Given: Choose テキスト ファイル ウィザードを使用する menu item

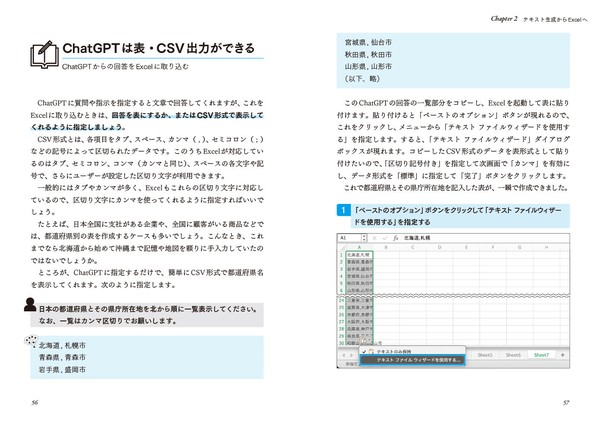Looking at the screenshot, I should click(412, 360).
